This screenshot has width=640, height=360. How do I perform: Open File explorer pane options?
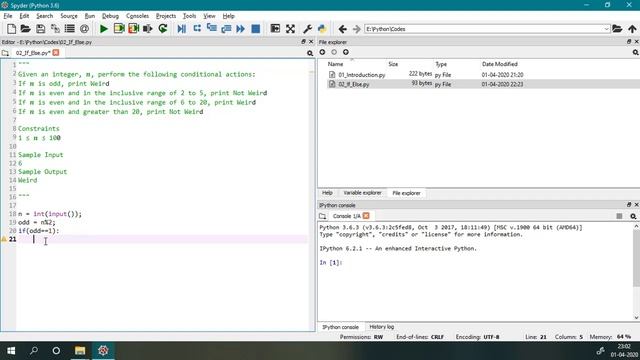pyautogui.click(x=636, y=53)
